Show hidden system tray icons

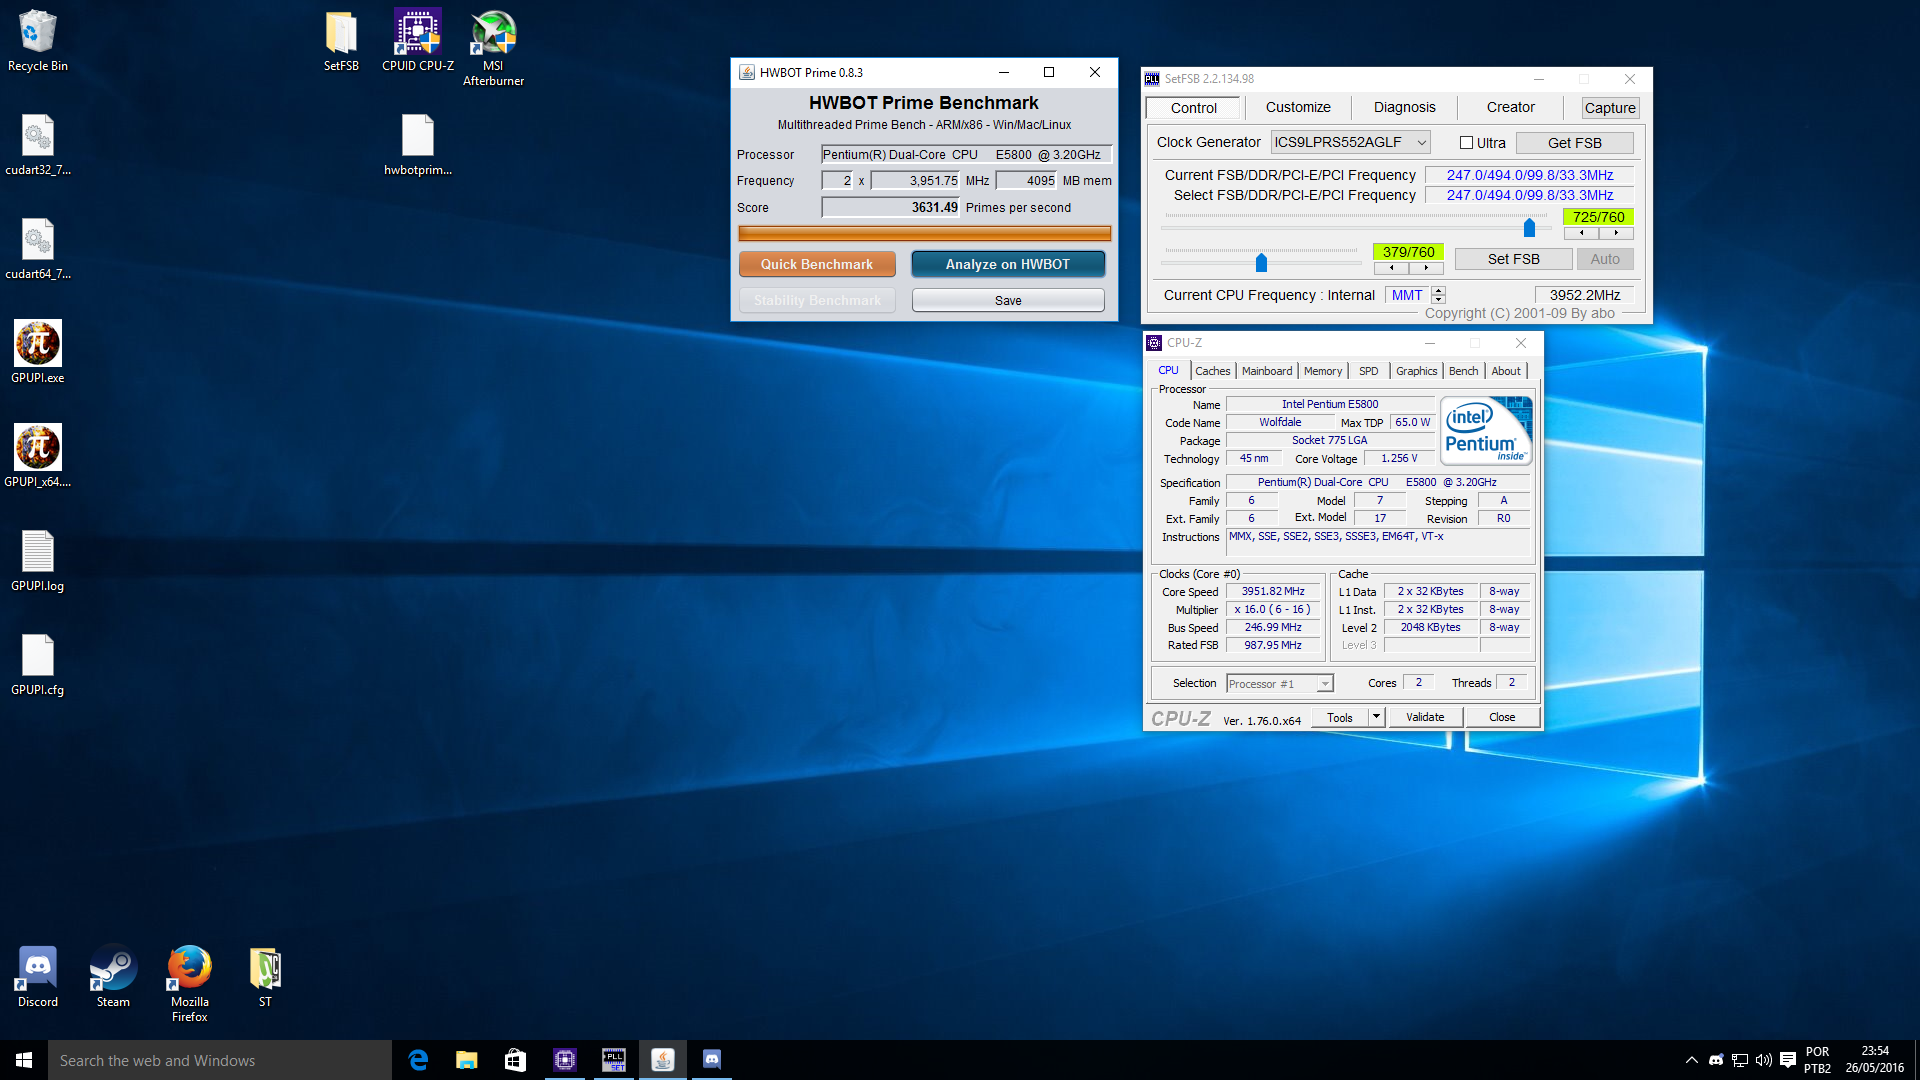1691,1060
